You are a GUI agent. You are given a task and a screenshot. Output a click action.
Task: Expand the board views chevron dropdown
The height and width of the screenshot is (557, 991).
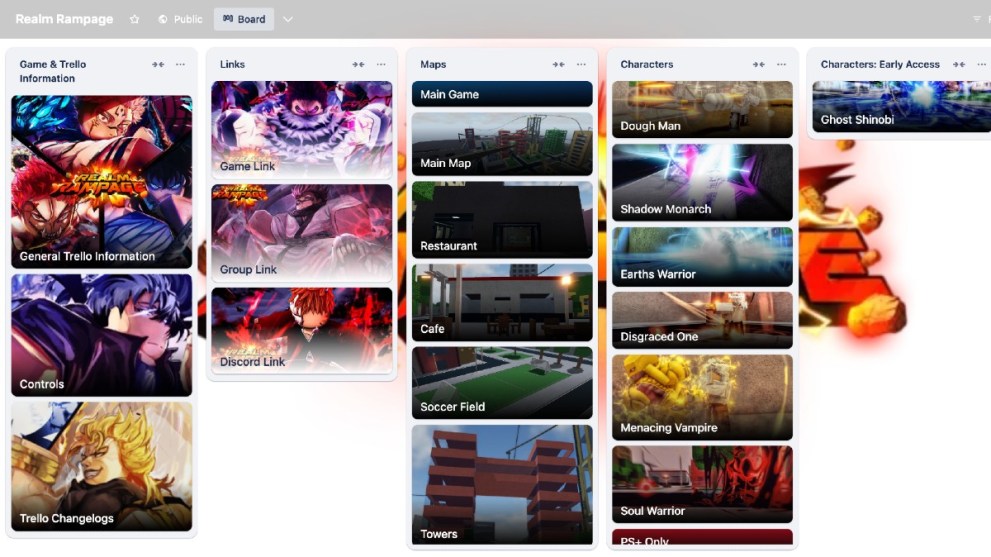pyautogui.click(x=288, y=19)
